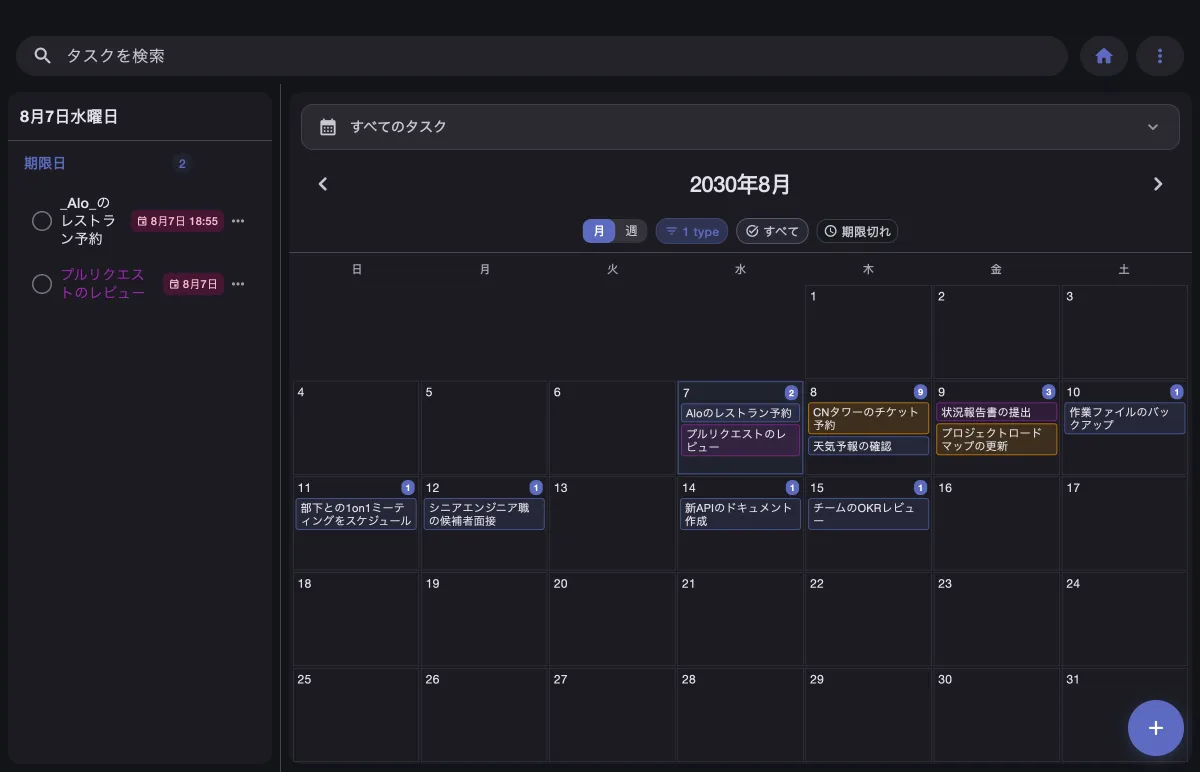Open the search field magnifier icon

point(42,56)
